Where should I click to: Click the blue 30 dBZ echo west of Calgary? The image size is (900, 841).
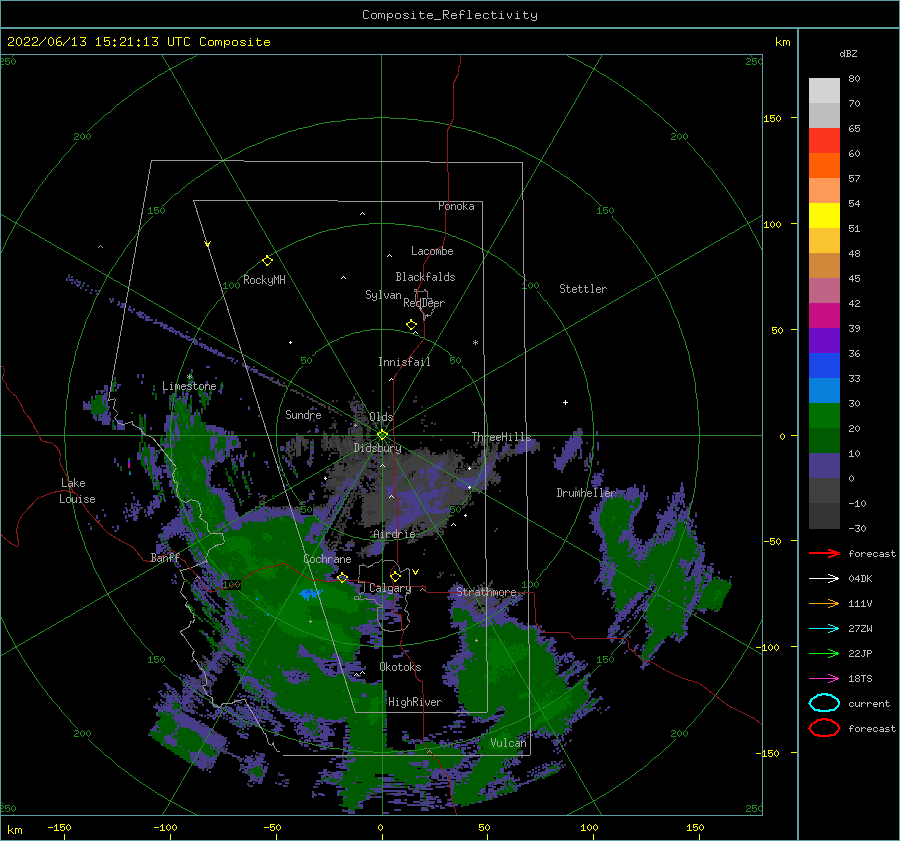pos(311,594)
